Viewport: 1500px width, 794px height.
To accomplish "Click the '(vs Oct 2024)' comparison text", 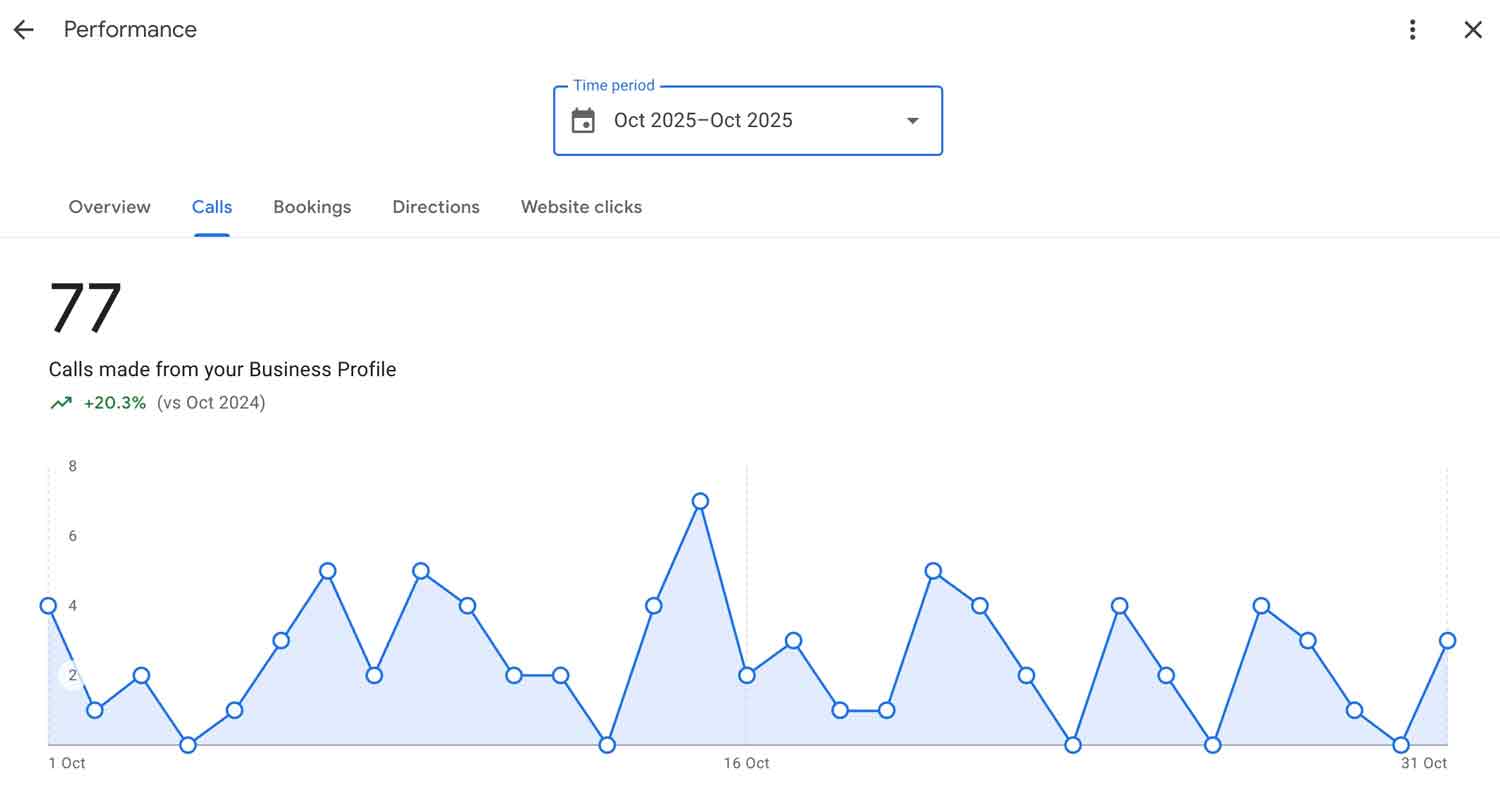I will [211, 403].
